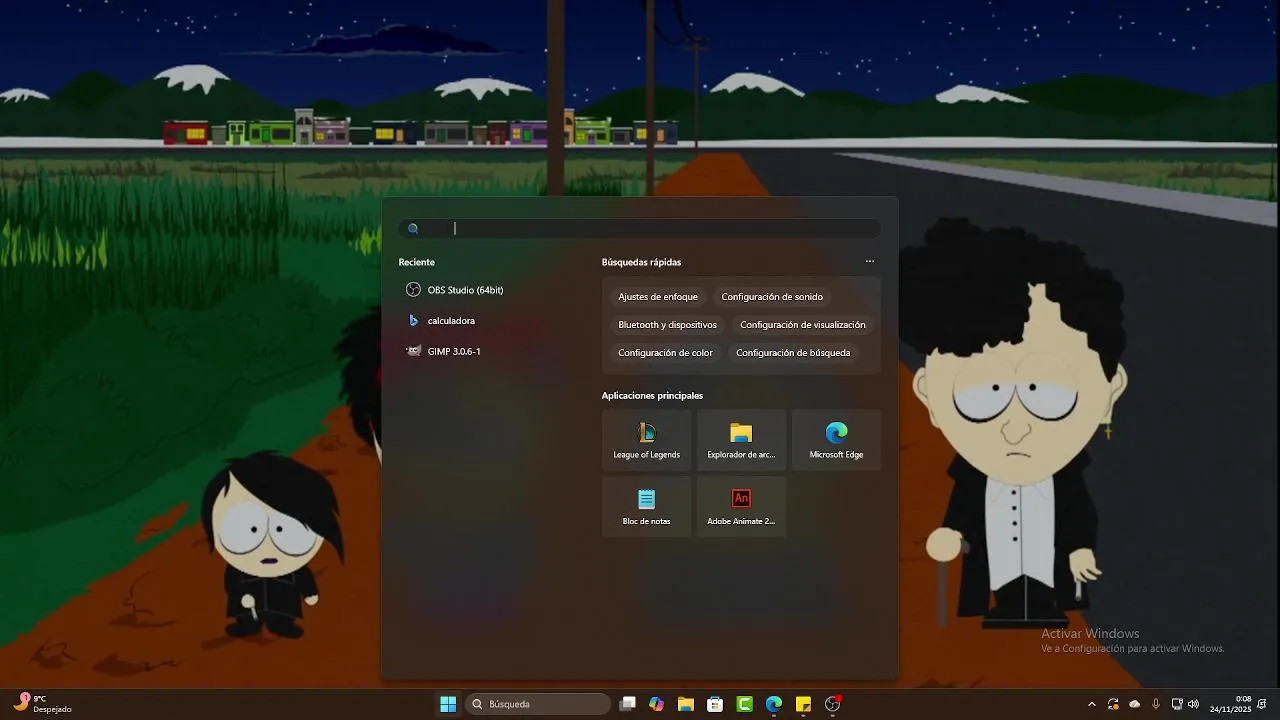Open the Microsoft Edge app tile
Image resolution: width=1280 pixels, height=720 pixels.
(x=836, y=440)
